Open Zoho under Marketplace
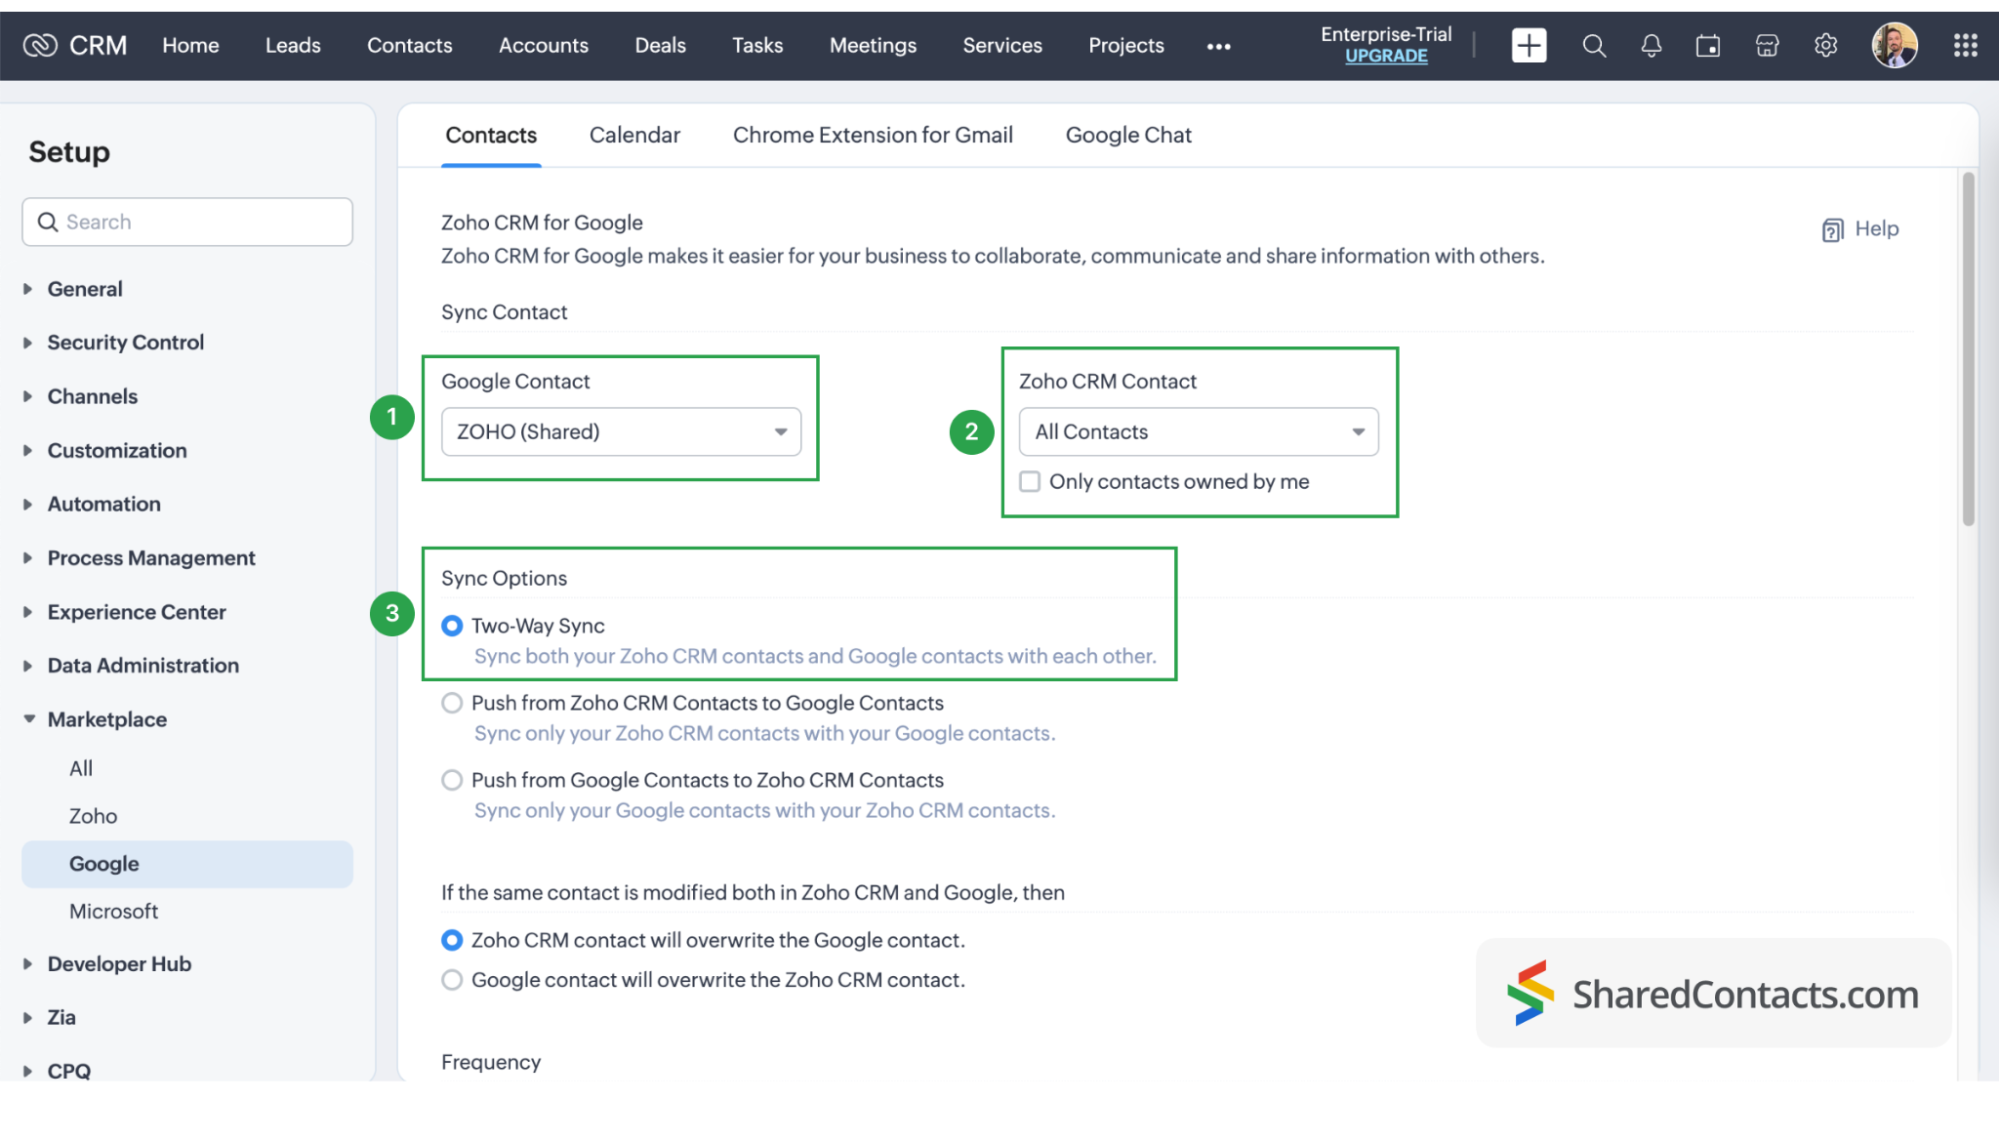This screenshot has width=1999, height=1125. pos(93,816)
